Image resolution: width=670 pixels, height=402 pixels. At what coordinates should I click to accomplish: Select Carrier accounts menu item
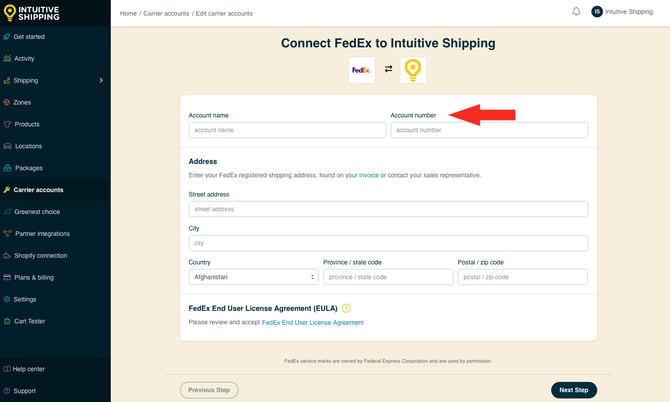click(38, 190)
